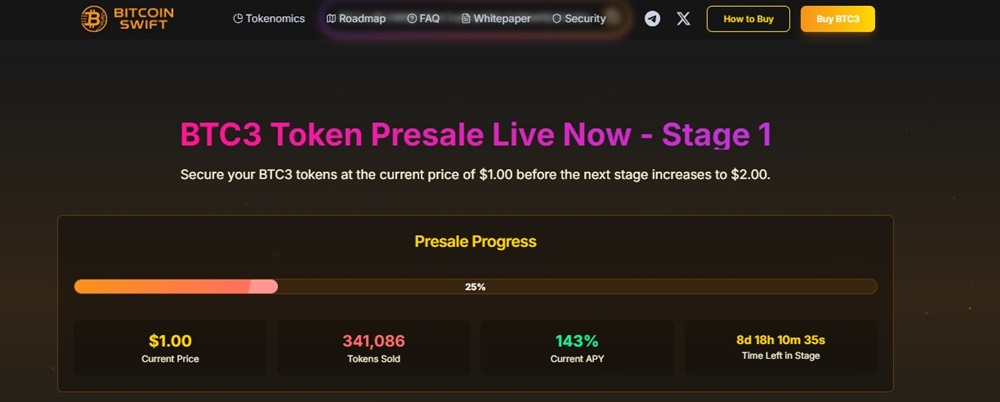Click the orange filled presale progress bar
The width and height of the screenshot is (1000, 402).
tap(175, 287)
